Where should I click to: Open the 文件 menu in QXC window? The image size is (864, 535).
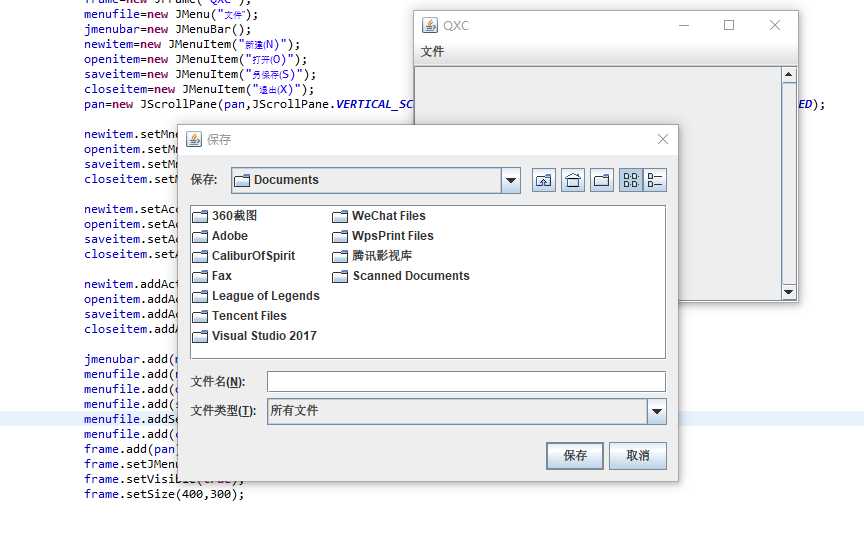click(x=432, y=52)
